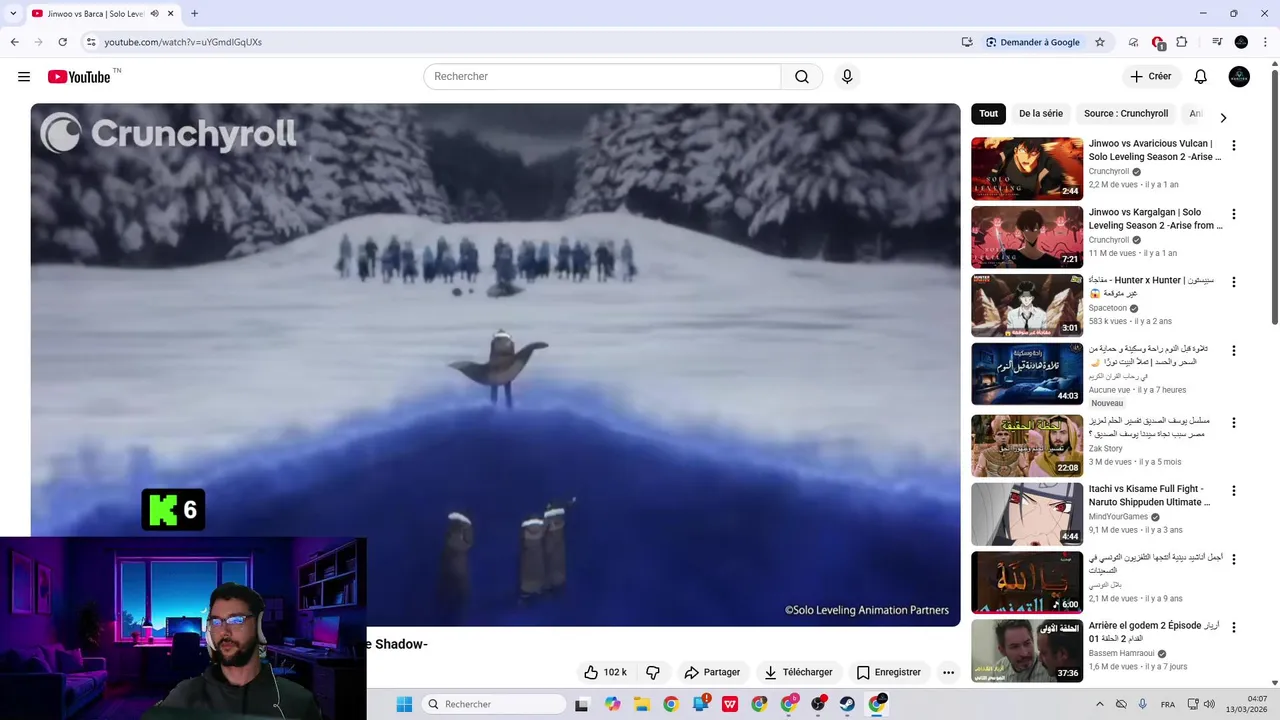1280x720 pixels.
Task: Open WPS Office from taskbar
Action: pos(730,704)
